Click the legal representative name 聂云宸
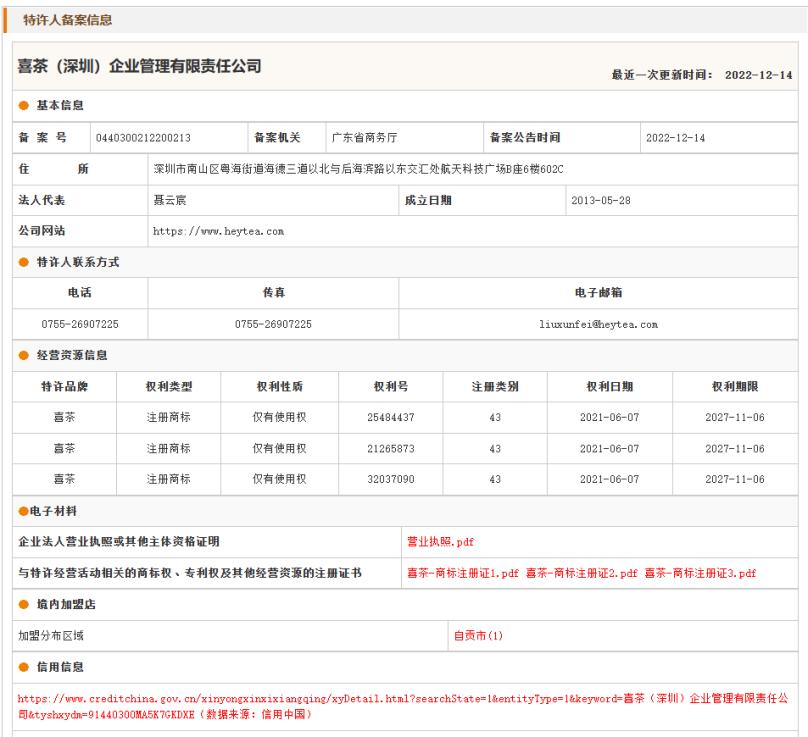This screenshot has height=737, width=808. click(170, 200)
